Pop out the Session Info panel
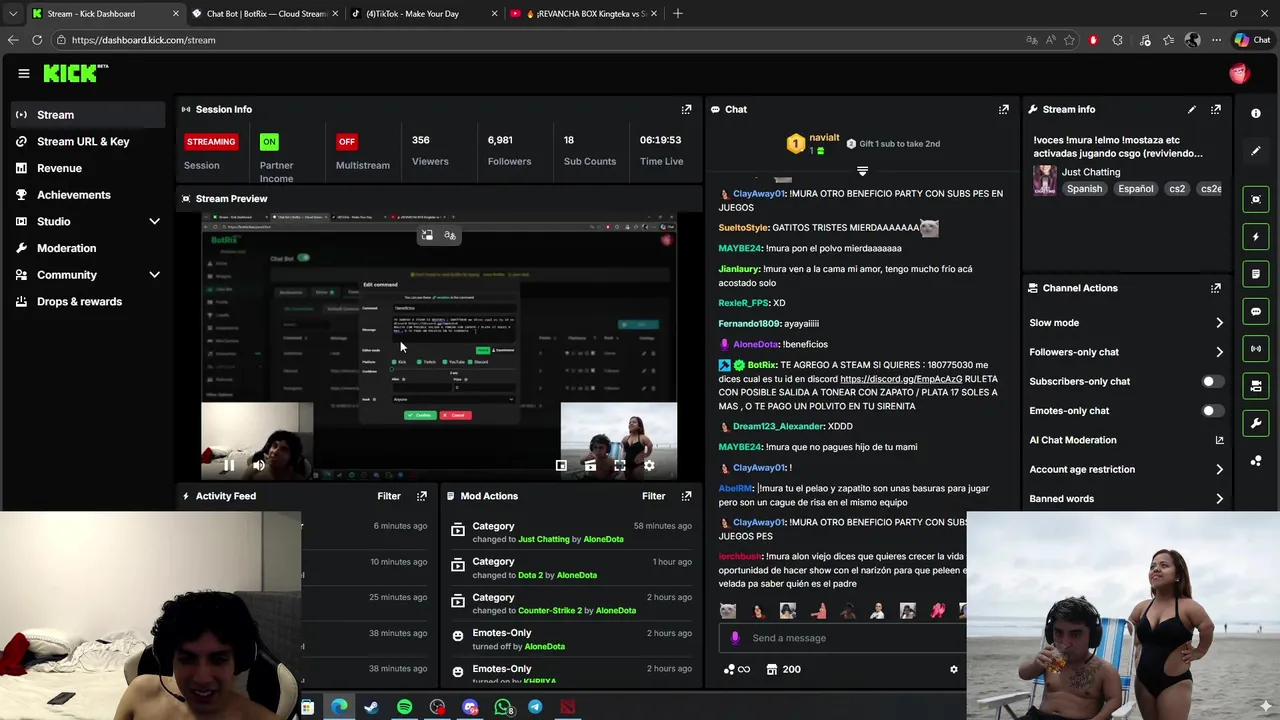The height and width of the screenshot is (720, 1280). coord(686,109)
